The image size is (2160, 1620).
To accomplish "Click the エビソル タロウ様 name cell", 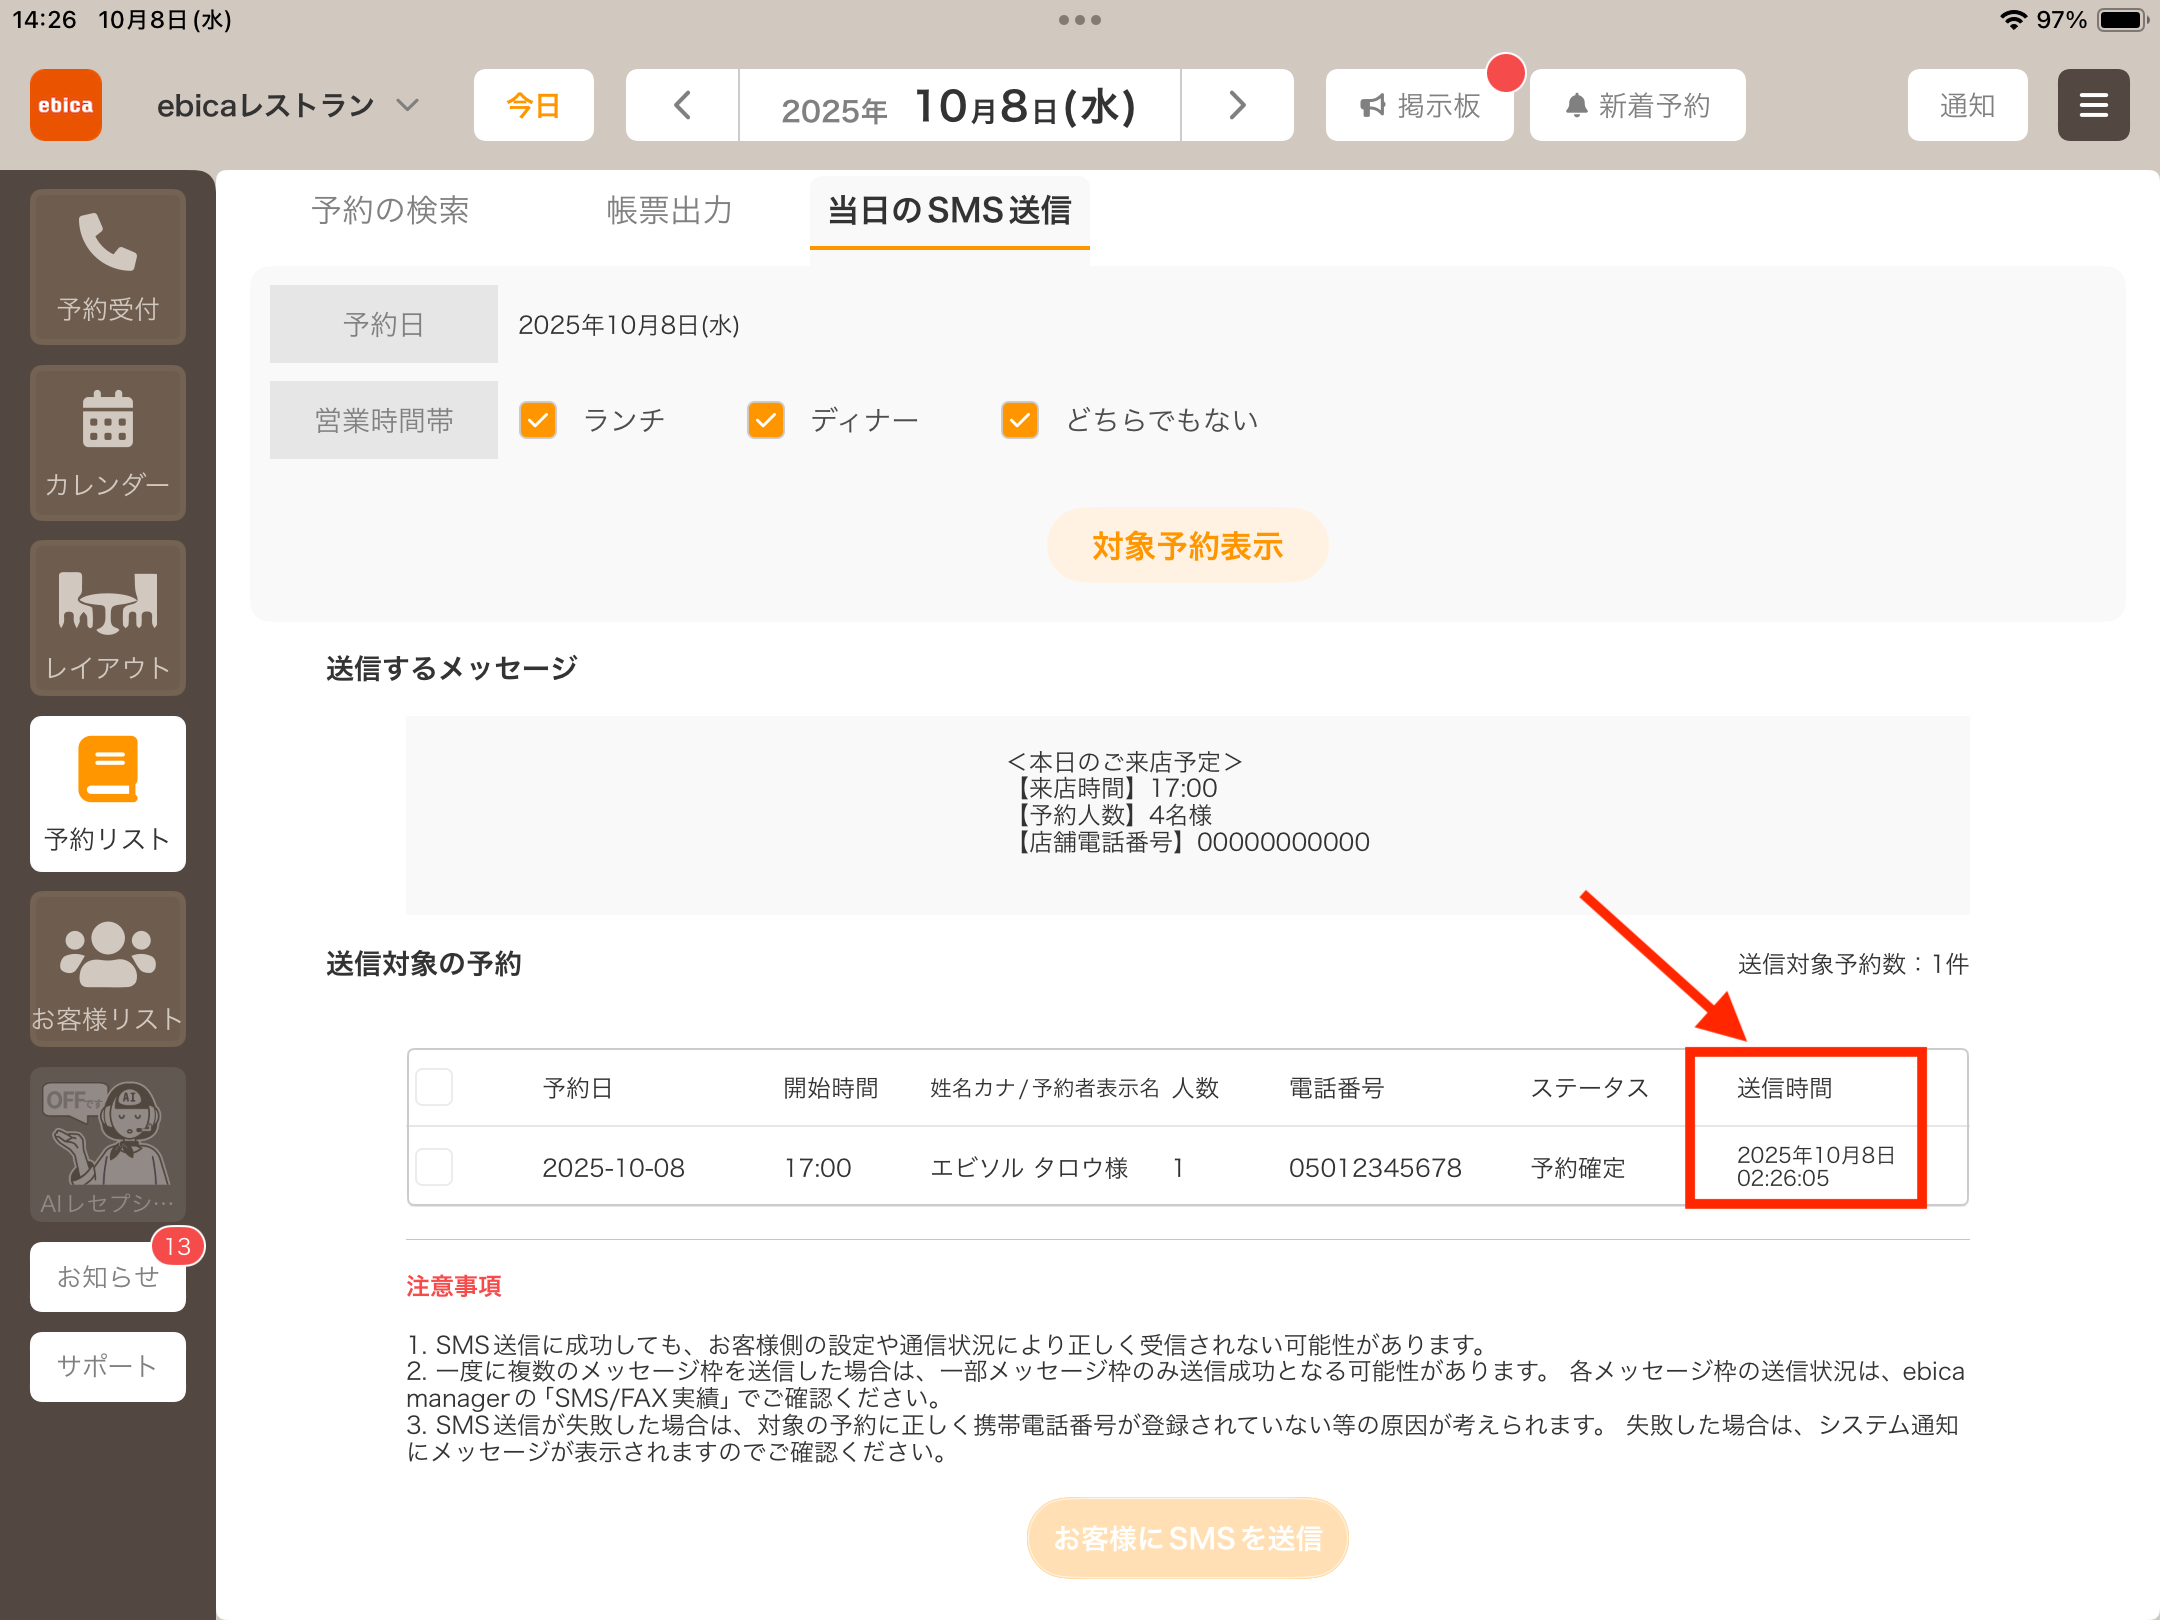I will coord(1029,1168).
